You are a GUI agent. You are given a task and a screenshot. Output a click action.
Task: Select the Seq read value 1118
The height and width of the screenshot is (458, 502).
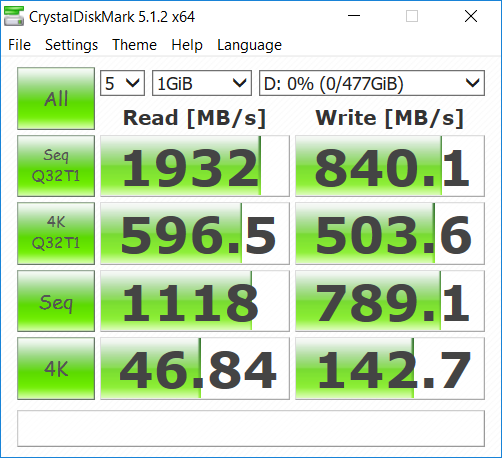pyautogui.click(x=195, y=301)
